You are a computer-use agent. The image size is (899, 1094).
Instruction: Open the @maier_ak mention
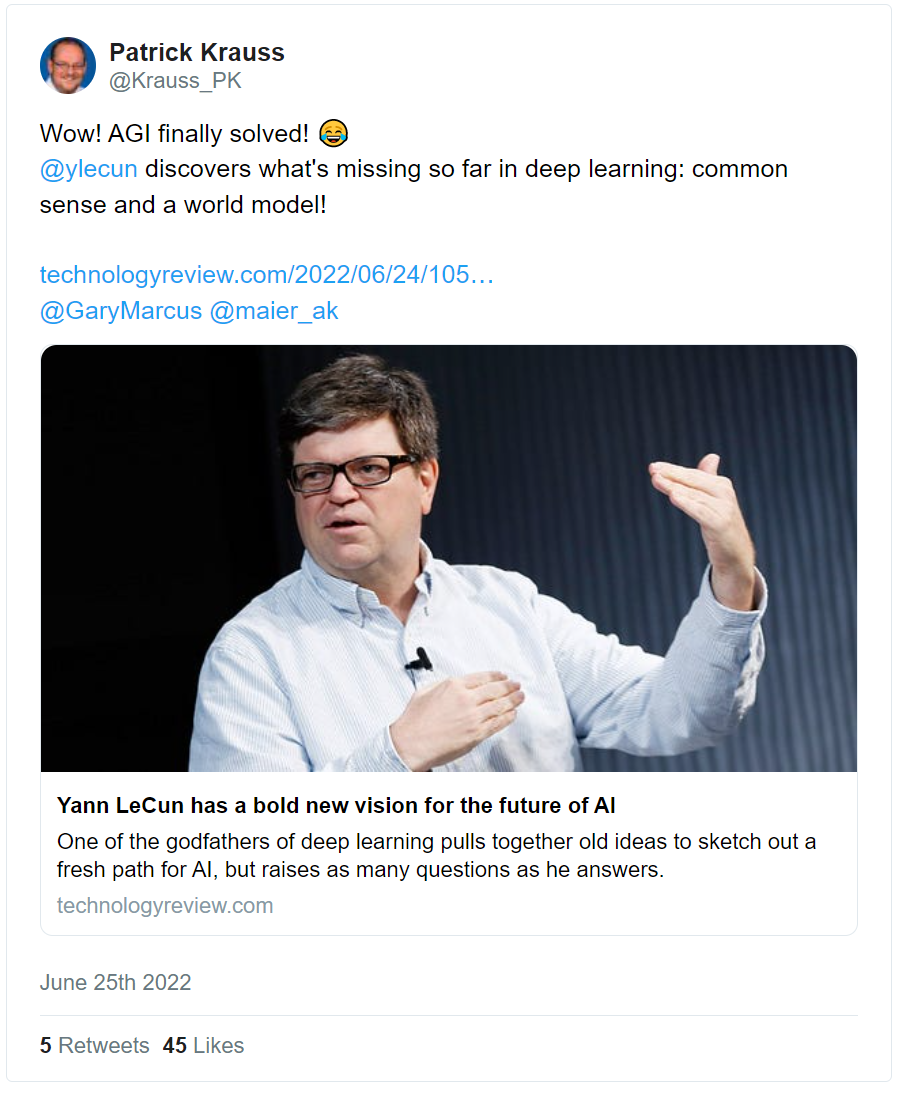pos(274,311)
